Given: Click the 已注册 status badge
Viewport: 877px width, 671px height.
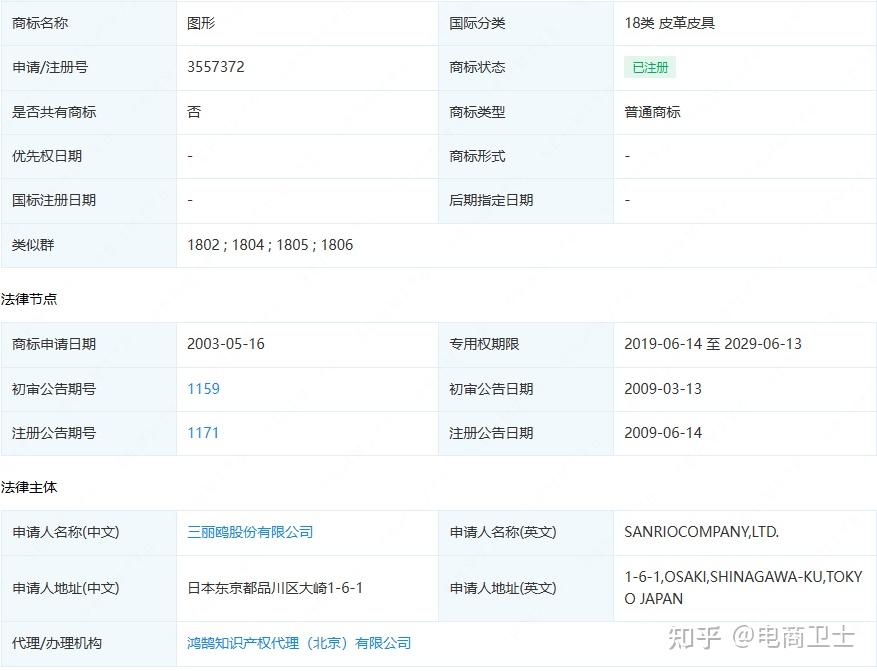Looking at the screenshot, I should [x=650, y=68].
